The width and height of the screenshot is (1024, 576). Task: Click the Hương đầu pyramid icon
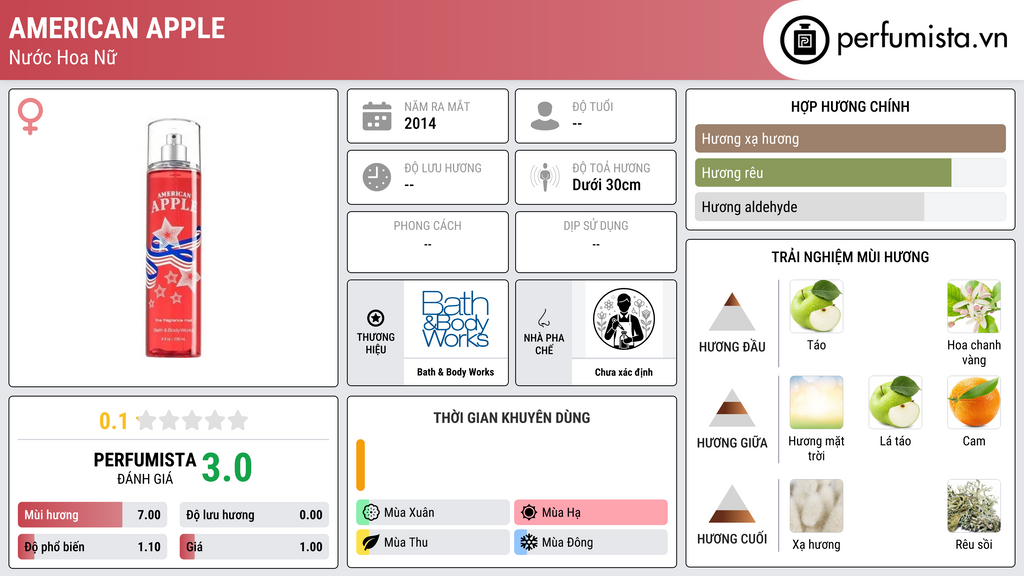tap(732, 312)
